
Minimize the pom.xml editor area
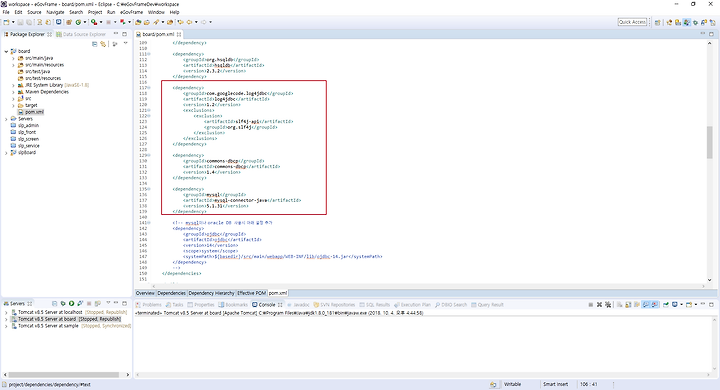pyautogui.click(x=703, y=34)
